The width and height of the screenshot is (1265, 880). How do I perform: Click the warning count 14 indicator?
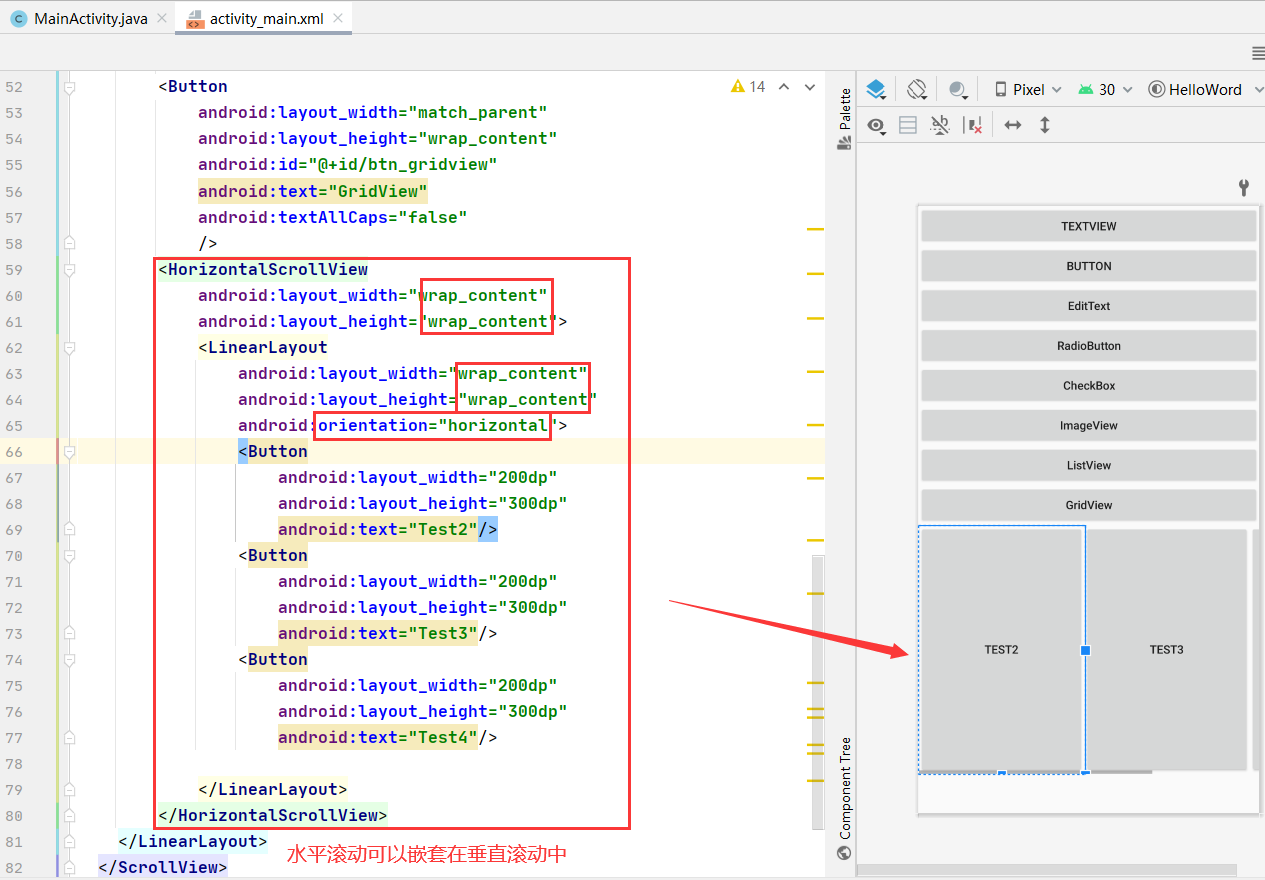pos(748,87)
